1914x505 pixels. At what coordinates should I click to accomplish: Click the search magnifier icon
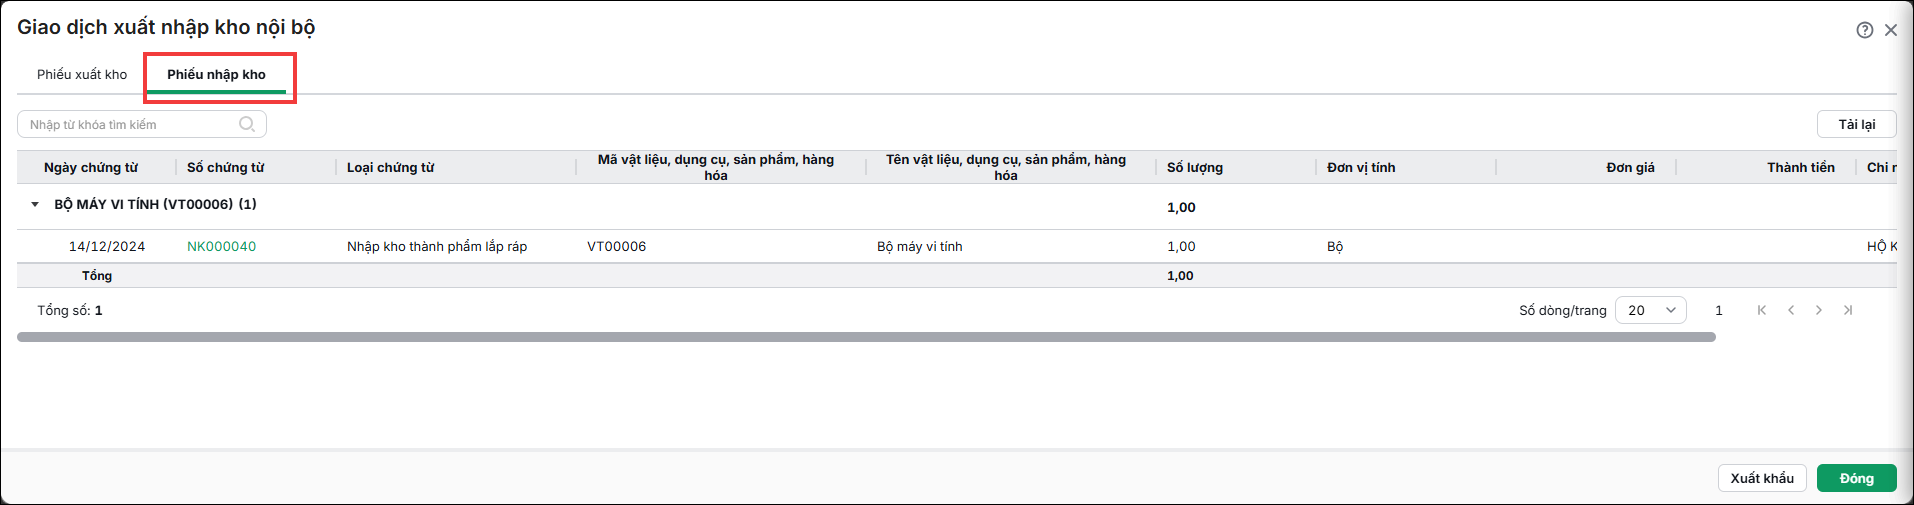[247, 124]
